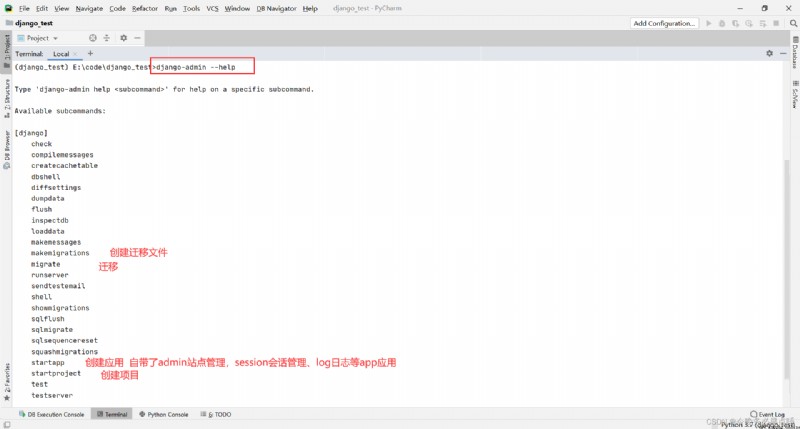Click the 'Available subcommands:' line
Viewport: 800px width, 429px height.
tap(60, 111)
